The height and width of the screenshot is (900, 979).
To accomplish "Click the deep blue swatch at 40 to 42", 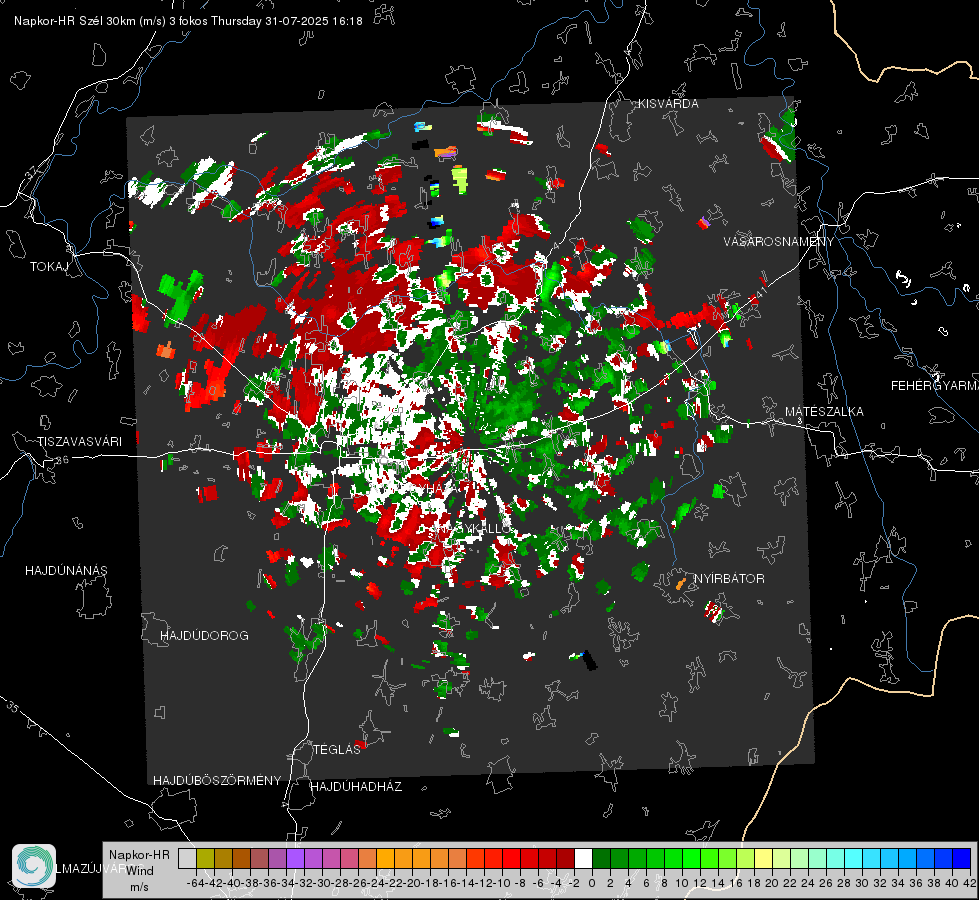I will click(961, 858).
